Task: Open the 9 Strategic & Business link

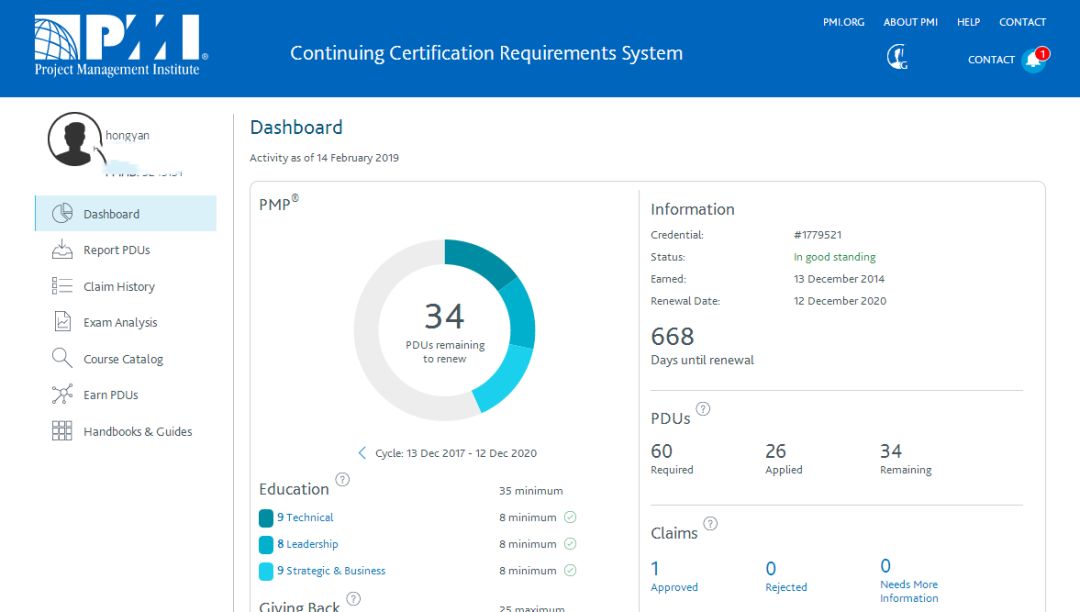Action: click(x=331, y=571)
